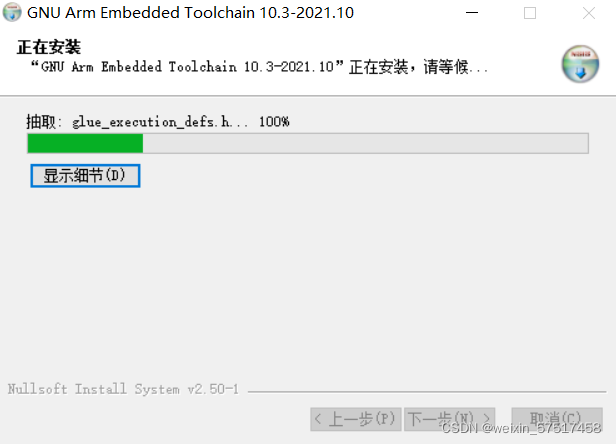Minimize the GNU Arm Embedded Toolchain window
The width and height of the screenshot is (616, 444).
(x=472, y=13)
